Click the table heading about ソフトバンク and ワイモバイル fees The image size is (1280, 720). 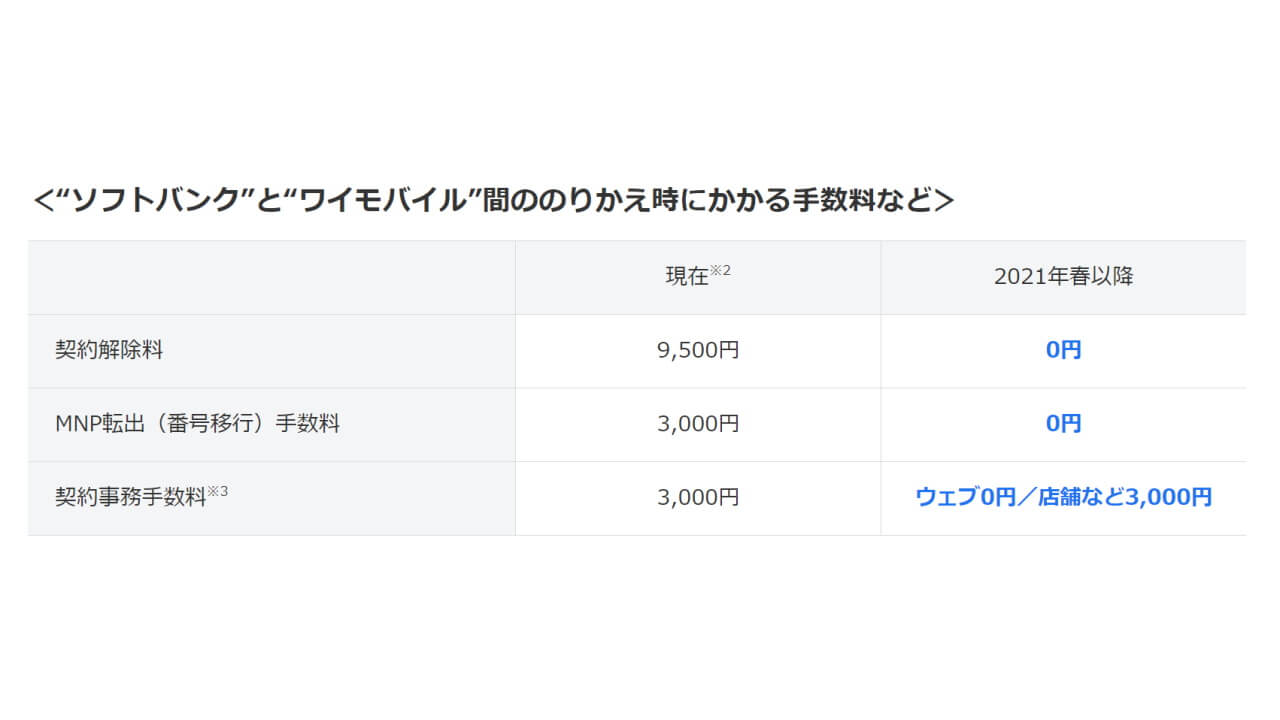tap(493, 201)
